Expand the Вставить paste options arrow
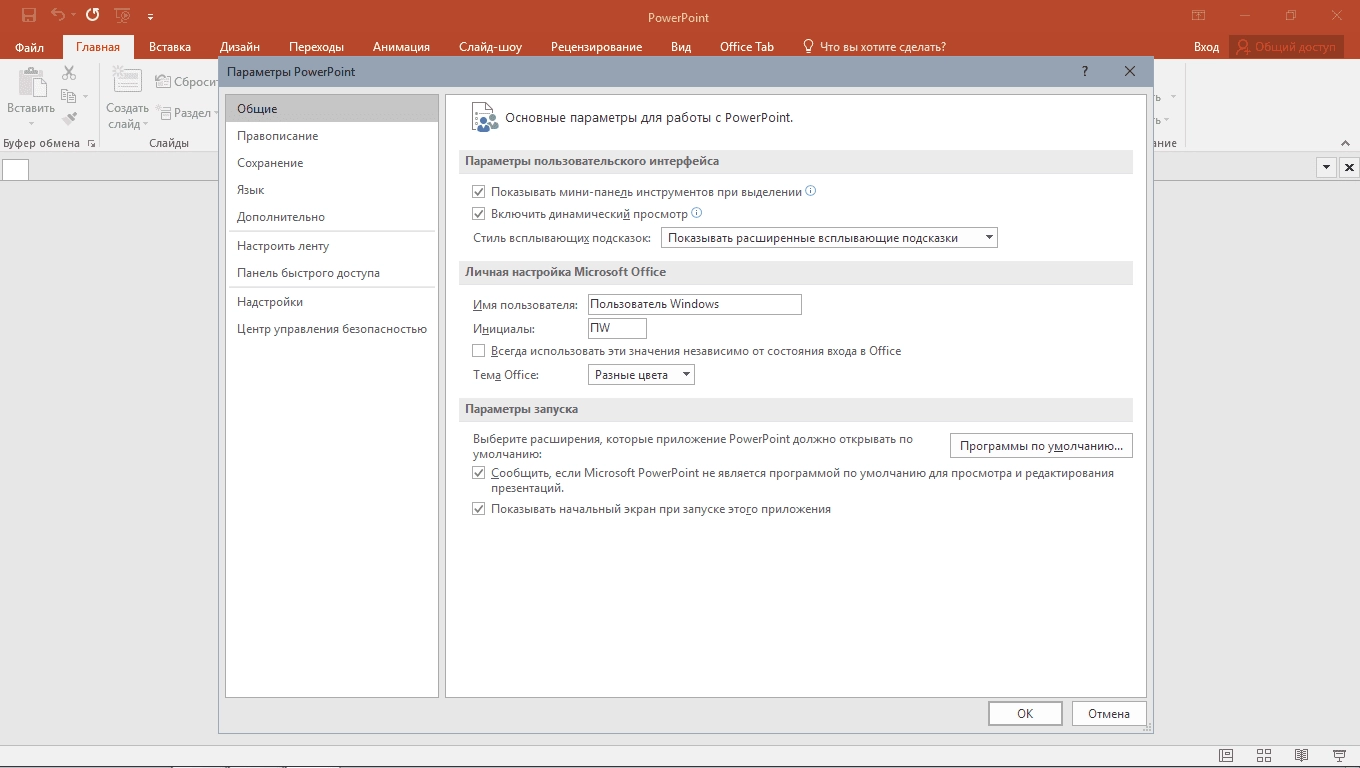1360x768 pixels. pos(31,124)
